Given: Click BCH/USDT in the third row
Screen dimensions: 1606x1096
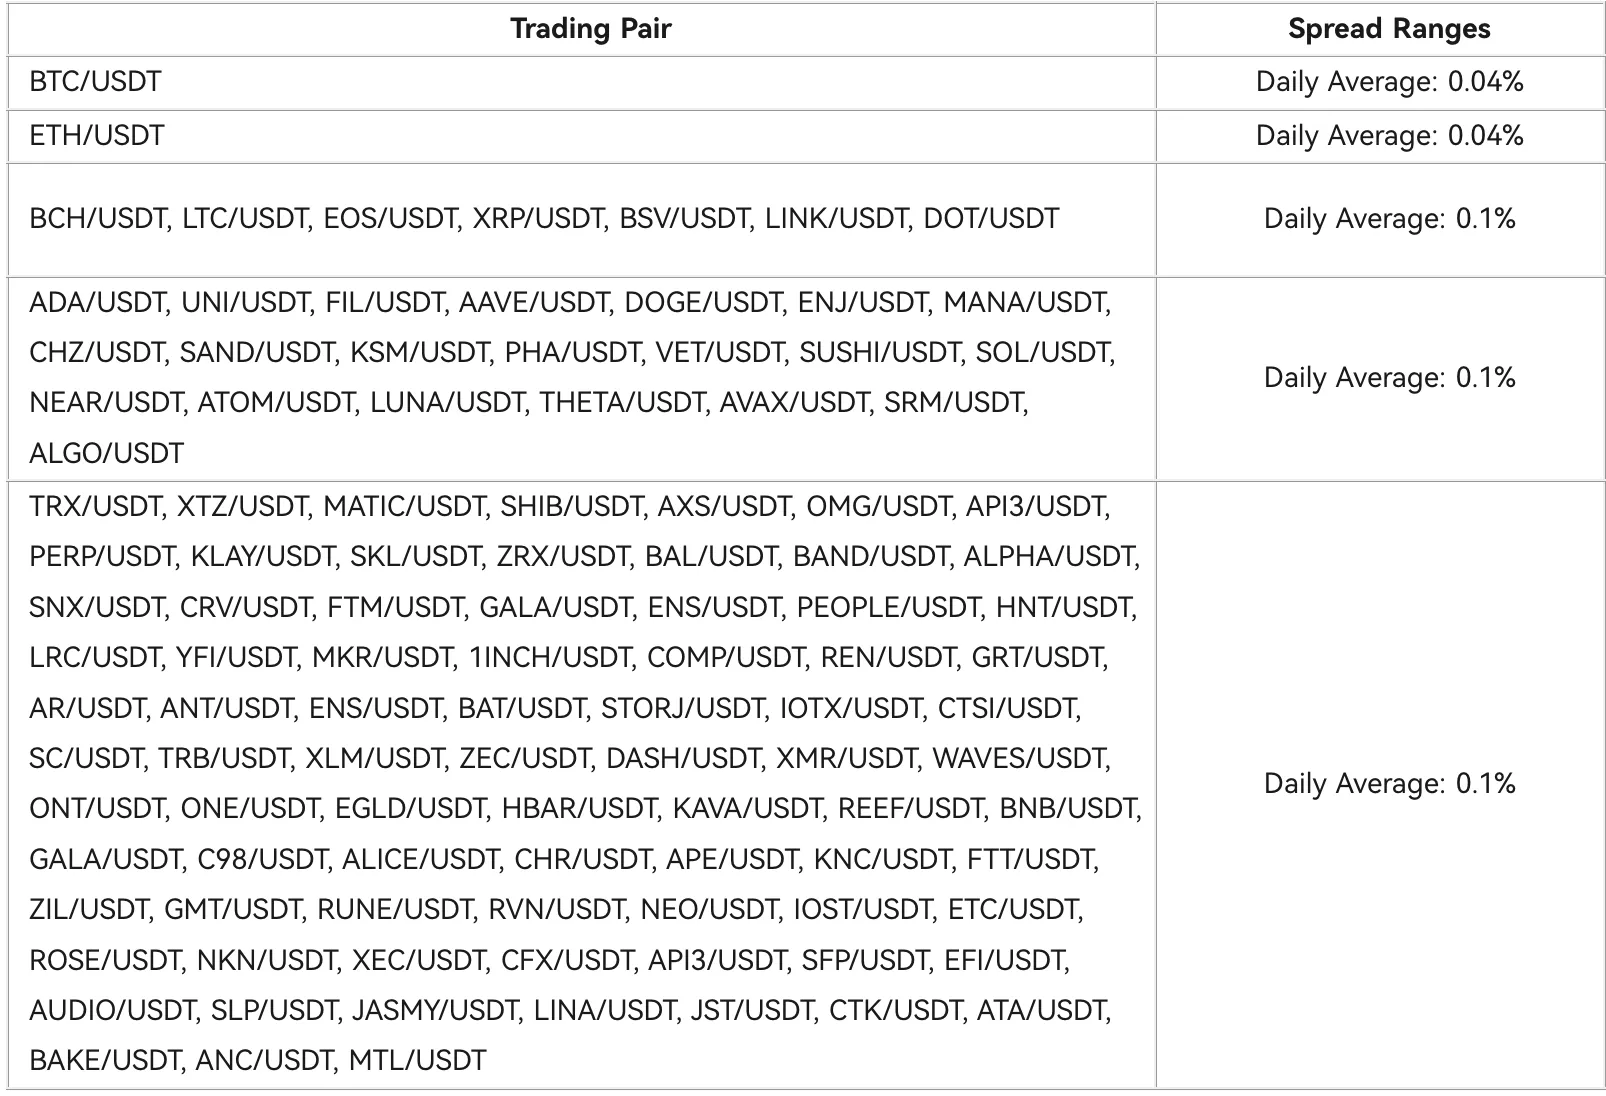Looking at the screenshot, I should point(98,219).
